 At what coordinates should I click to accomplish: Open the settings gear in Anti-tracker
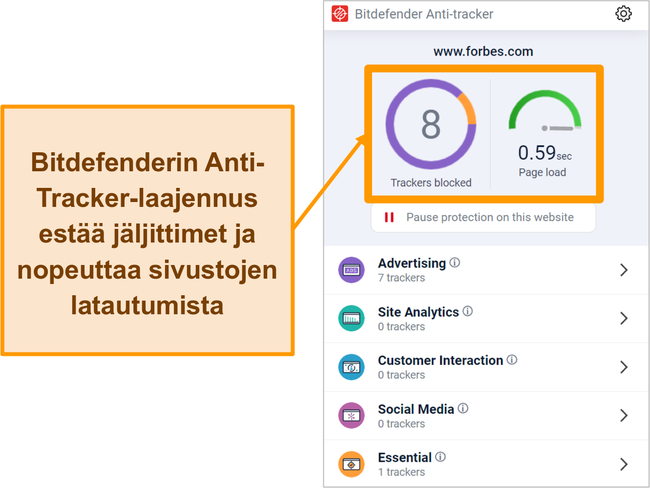pos(623,14)
